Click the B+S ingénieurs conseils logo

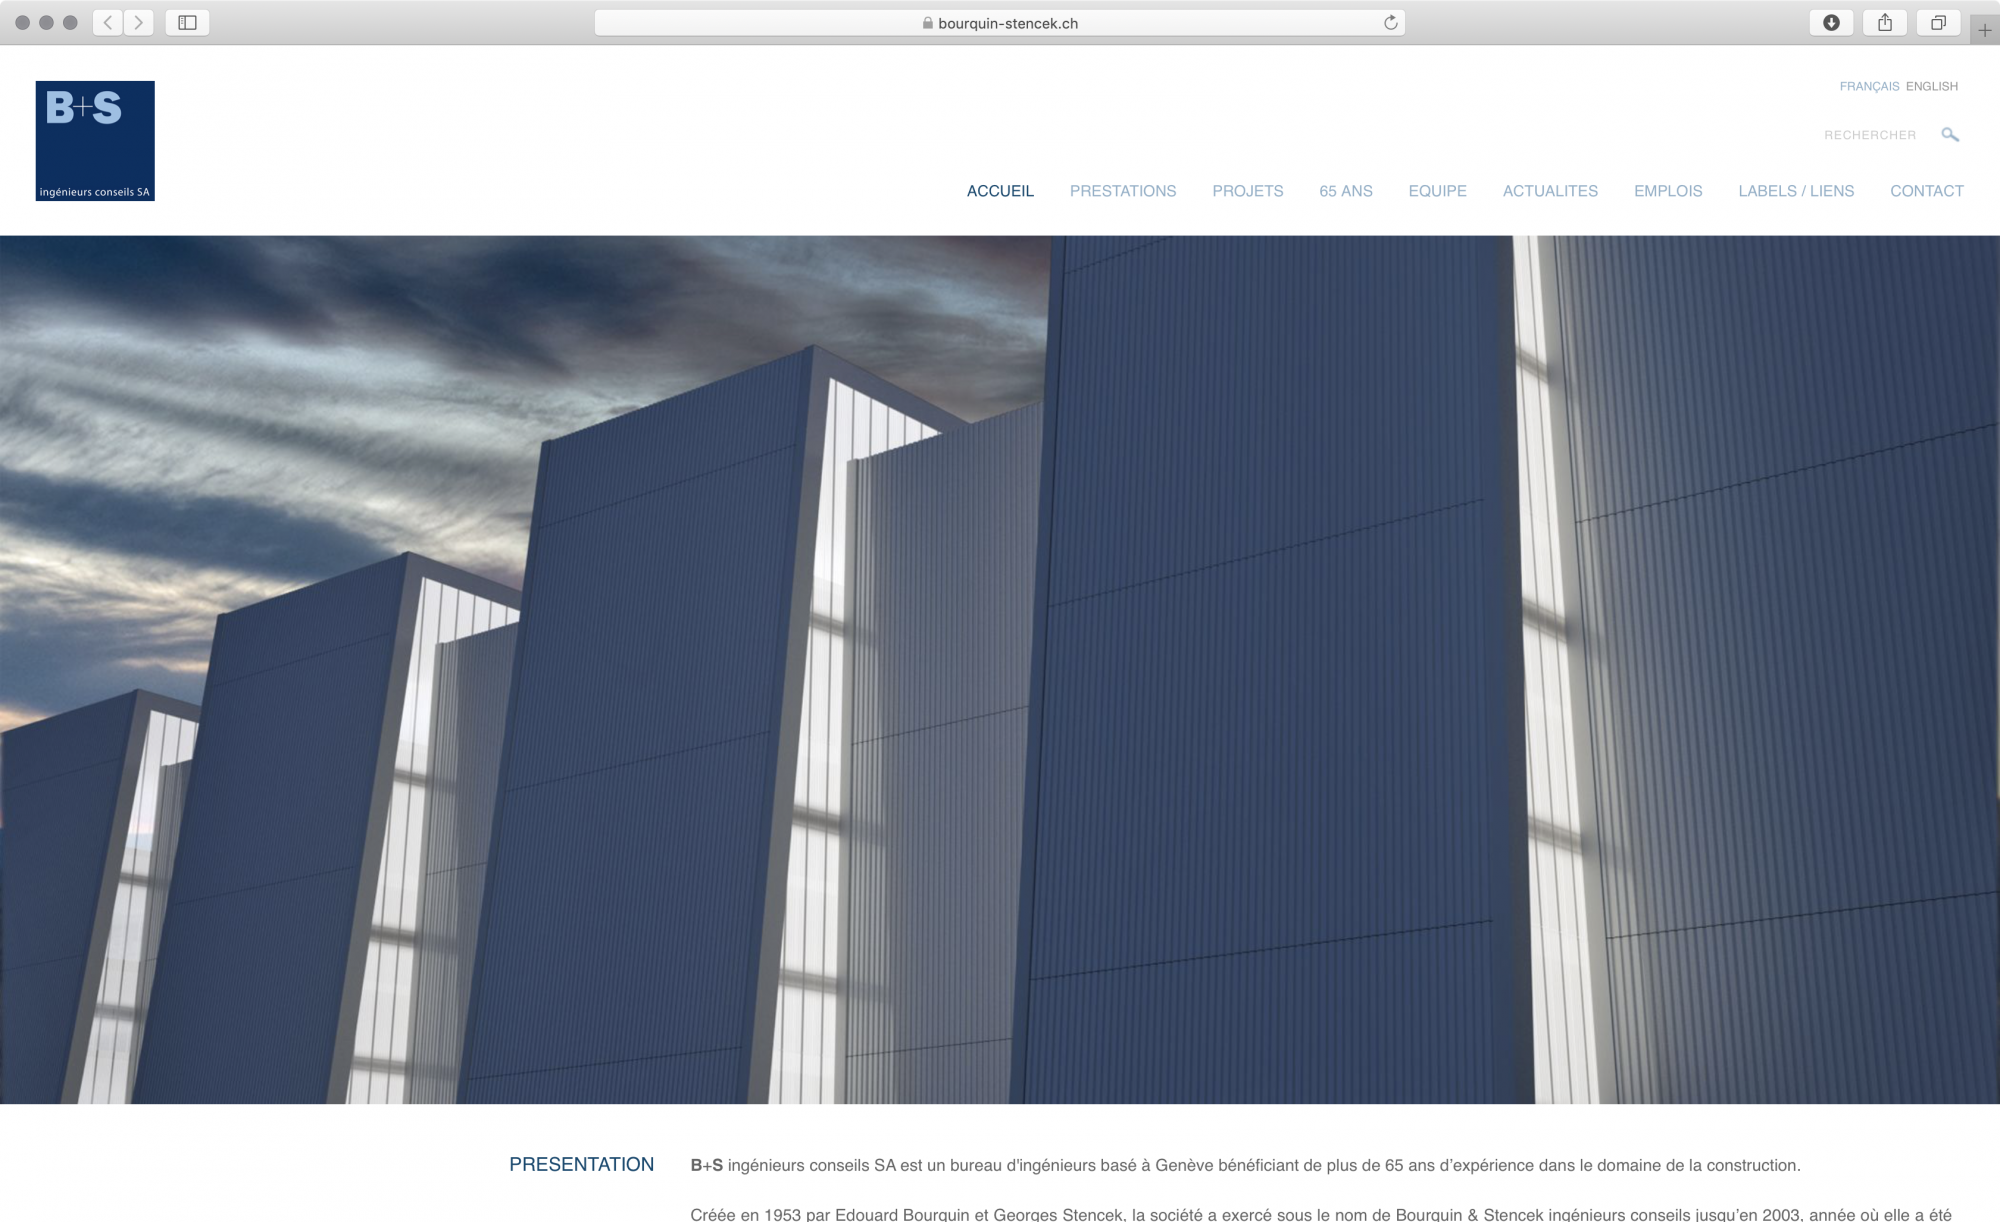(x=95, y=139)
